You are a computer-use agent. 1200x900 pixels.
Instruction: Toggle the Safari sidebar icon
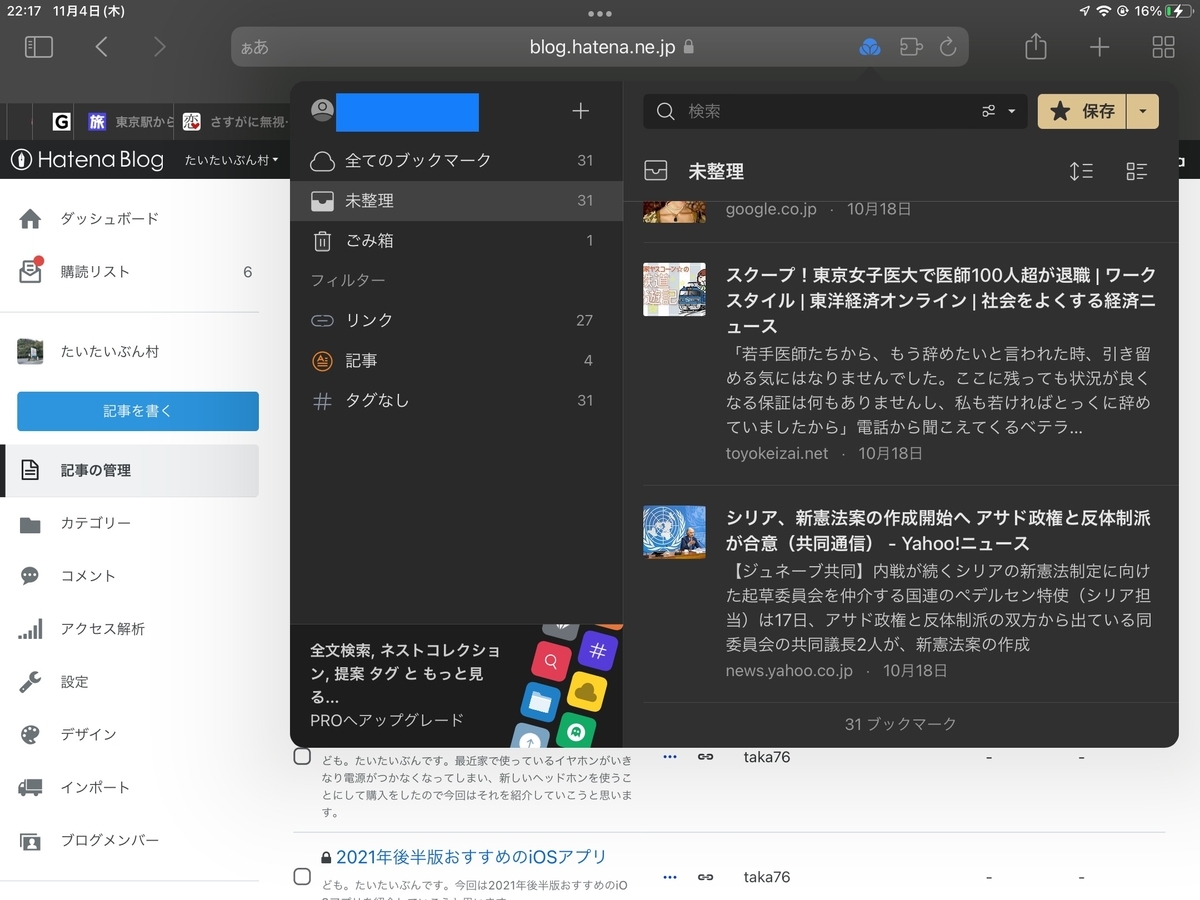(38, 47)
